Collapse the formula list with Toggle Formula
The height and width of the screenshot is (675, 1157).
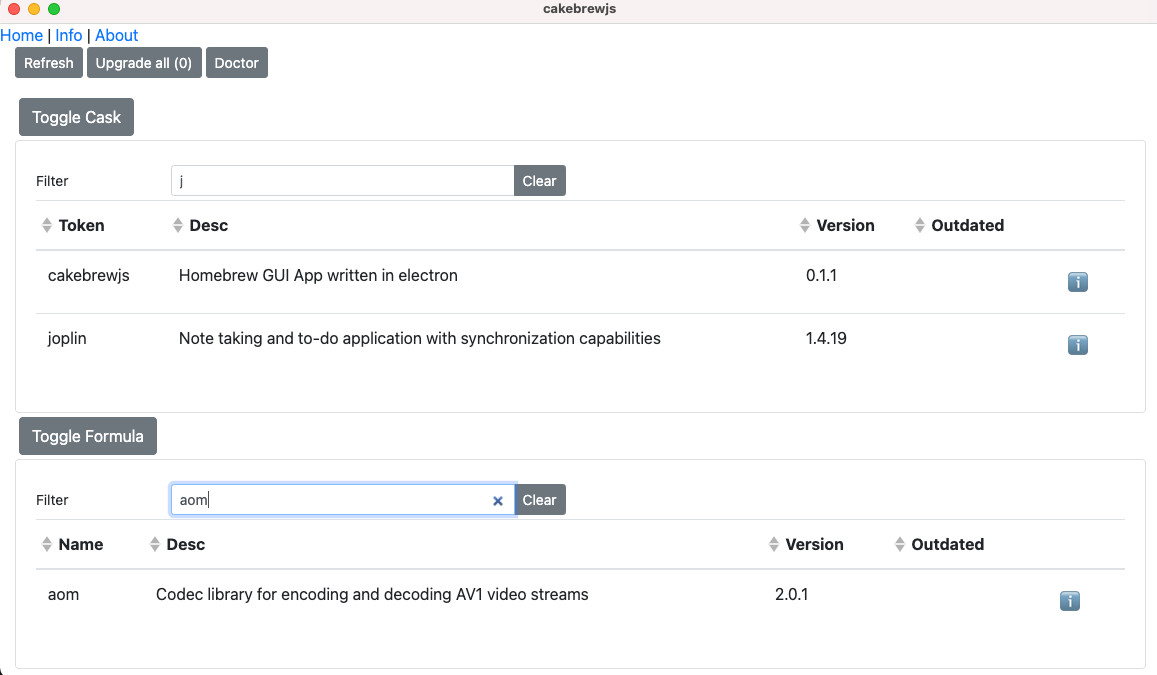coord(88,436)
